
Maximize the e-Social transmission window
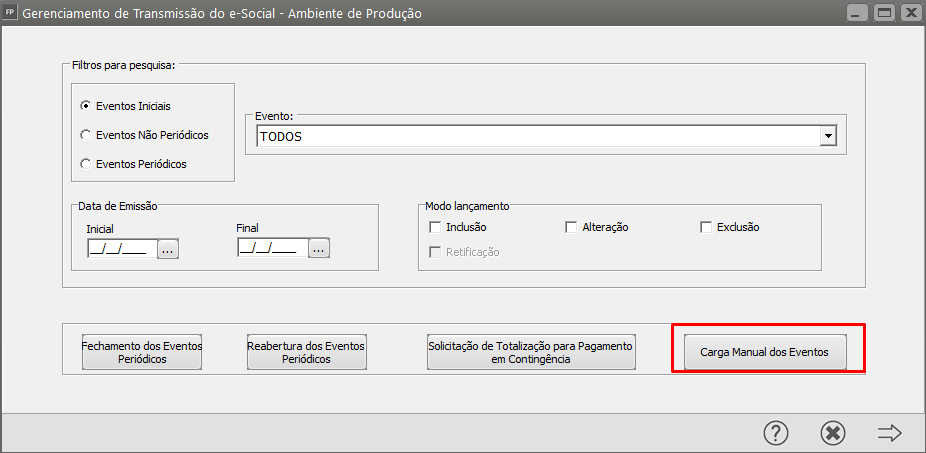[x=883, y=12]
